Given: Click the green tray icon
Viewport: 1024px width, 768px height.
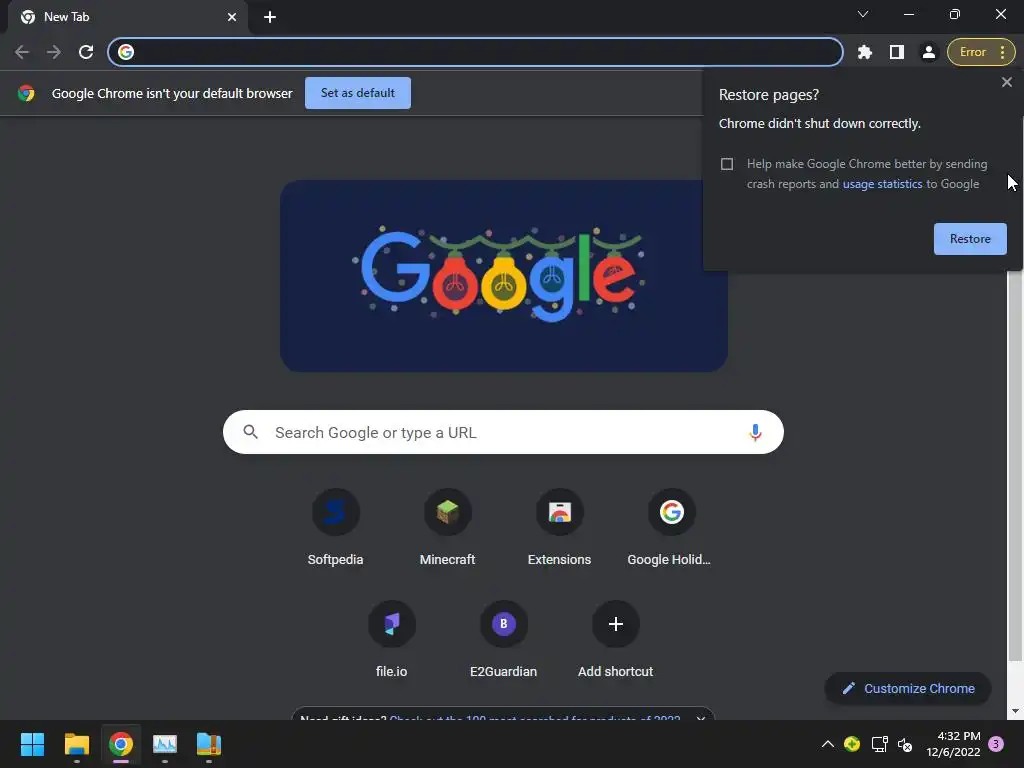Looking at the screenshot, I should (x=852, y=744).
